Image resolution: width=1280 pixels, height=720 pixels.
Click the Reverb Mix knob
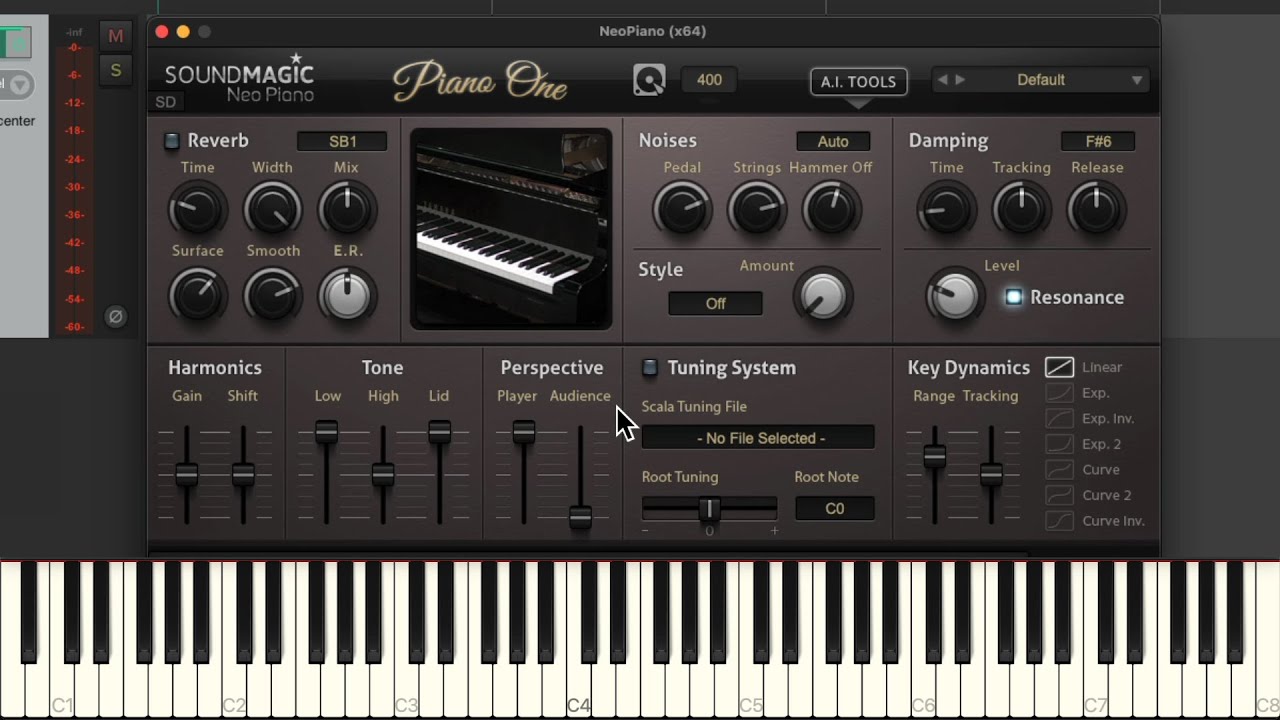(x=347, y=209)
